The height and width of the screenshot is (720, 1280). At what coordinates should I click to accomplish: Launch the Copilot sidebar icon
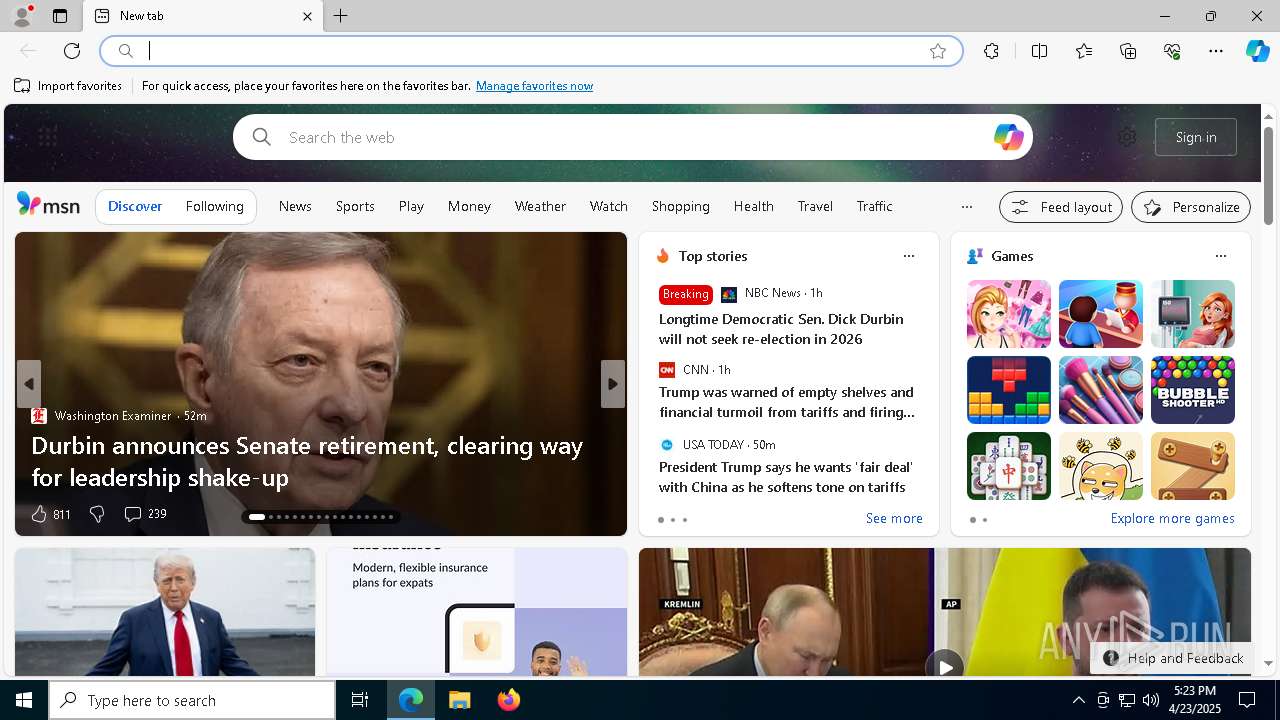1257,51
